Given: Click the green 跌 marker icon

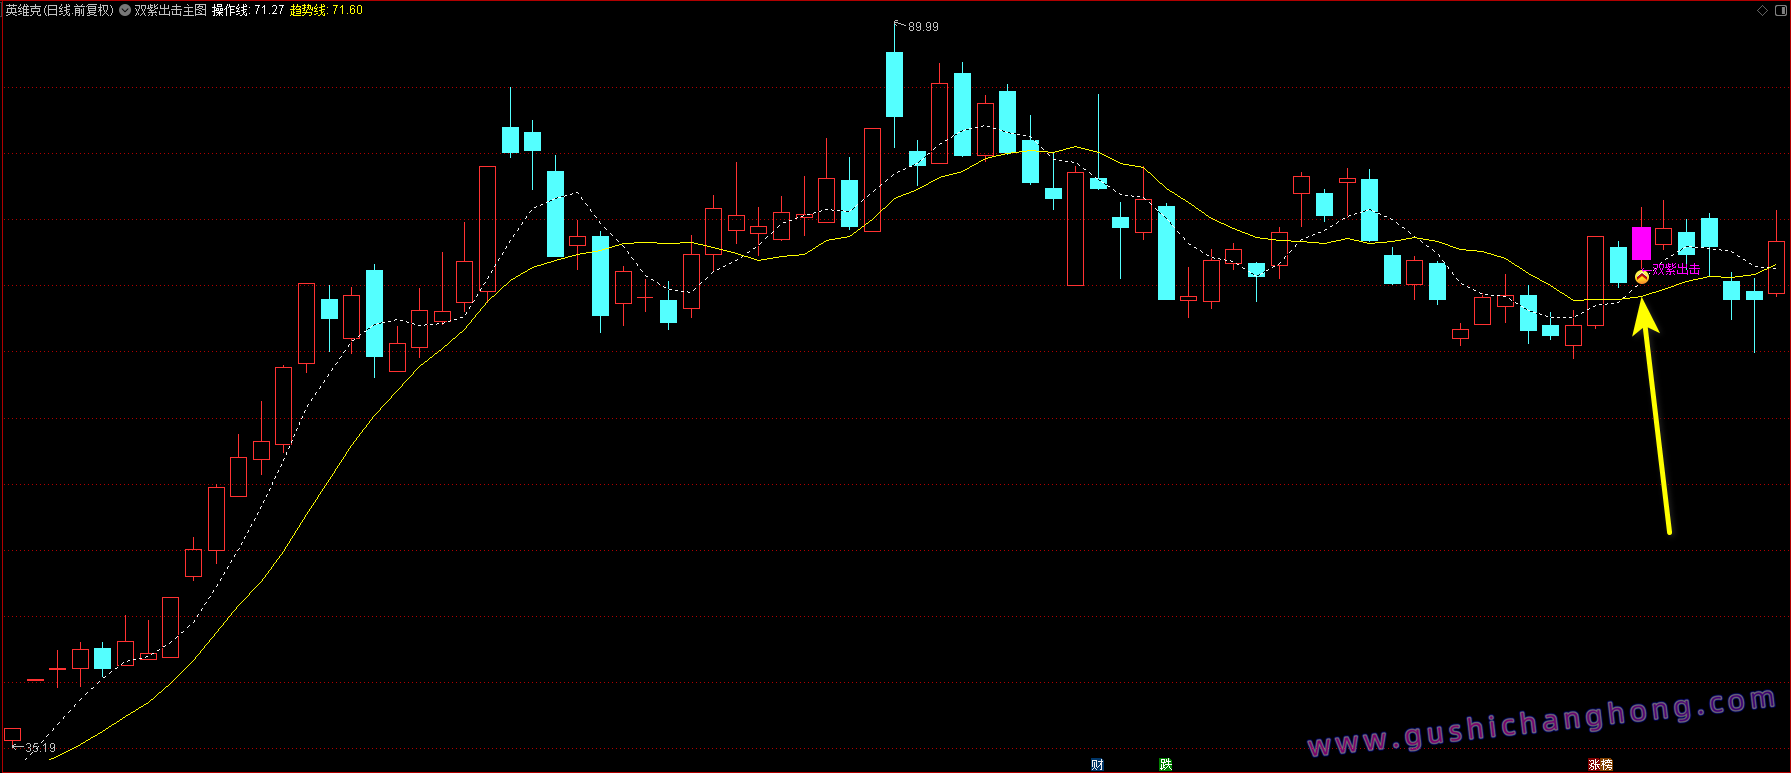Looking at the screenshot, I should coord(1165,765).
